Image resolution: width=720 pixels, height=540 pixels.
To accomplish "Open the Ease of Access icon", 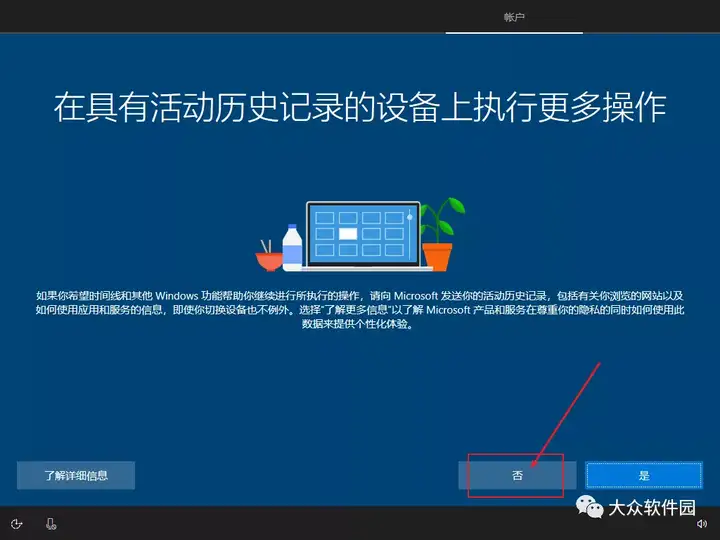I will (17, 524).
